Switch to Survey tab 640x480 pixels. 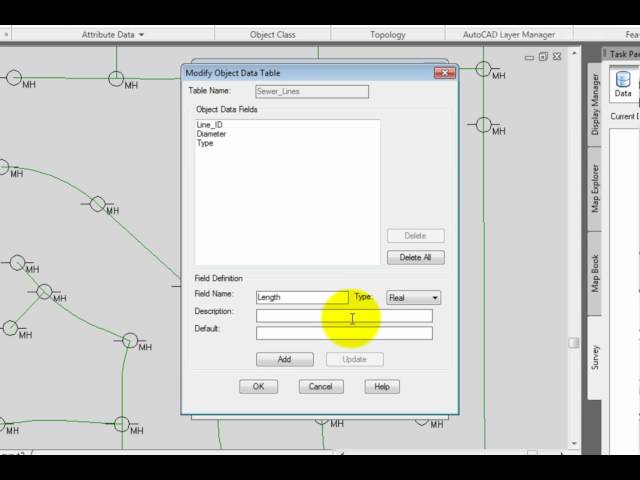tap(595, 358)
